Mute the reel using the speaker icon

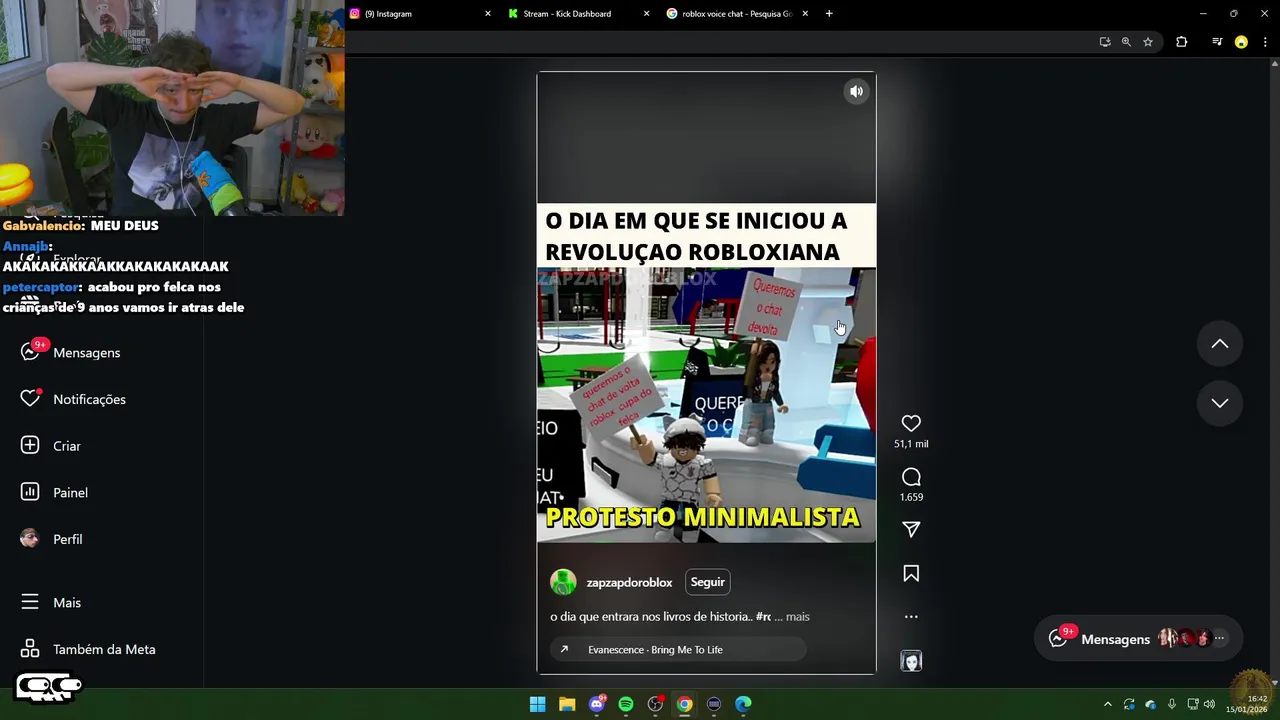click(x=856, y=91)
